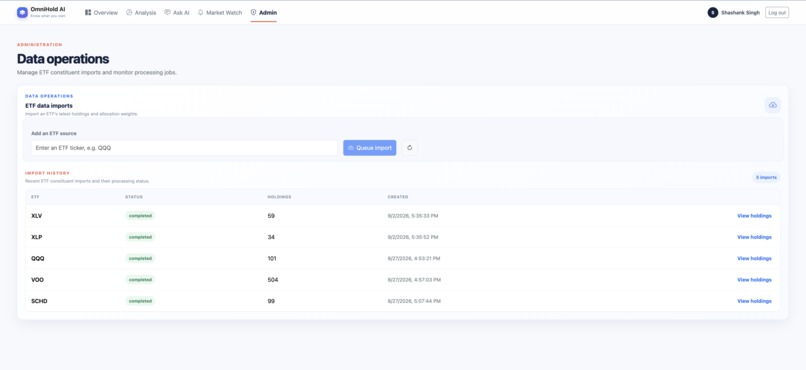Click the Add an ETF source label
The image size is (806, 370).
53,133
